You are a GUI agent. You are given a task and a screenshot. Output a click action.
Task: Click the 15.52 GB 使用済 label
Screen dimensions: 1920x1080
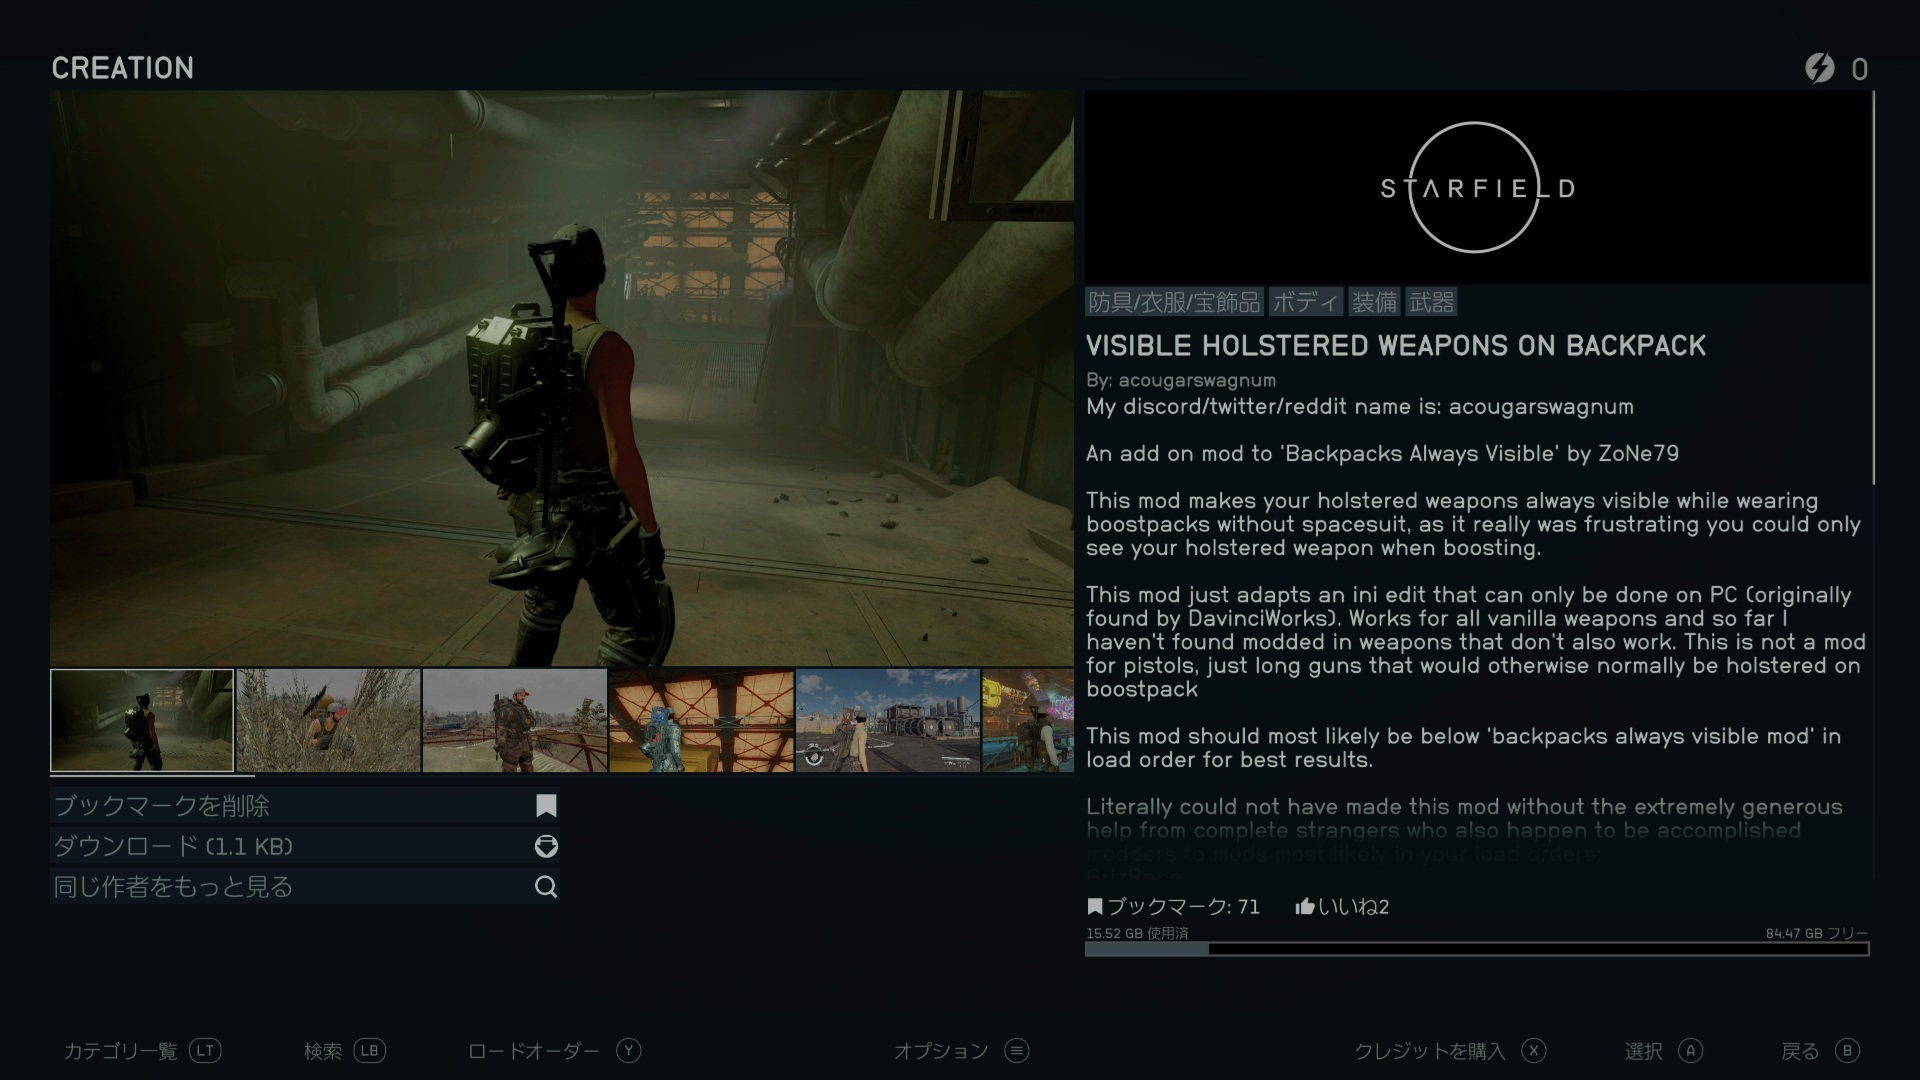[1137, 933]
